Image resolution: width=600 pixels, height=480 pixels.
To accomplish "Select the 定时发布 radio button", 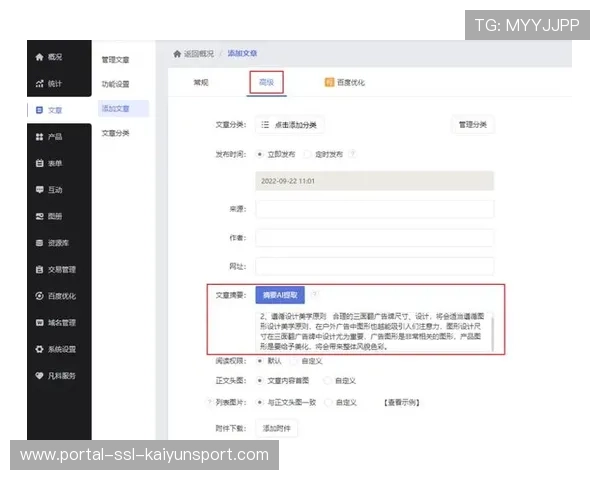I will click(x=307, y=154).
